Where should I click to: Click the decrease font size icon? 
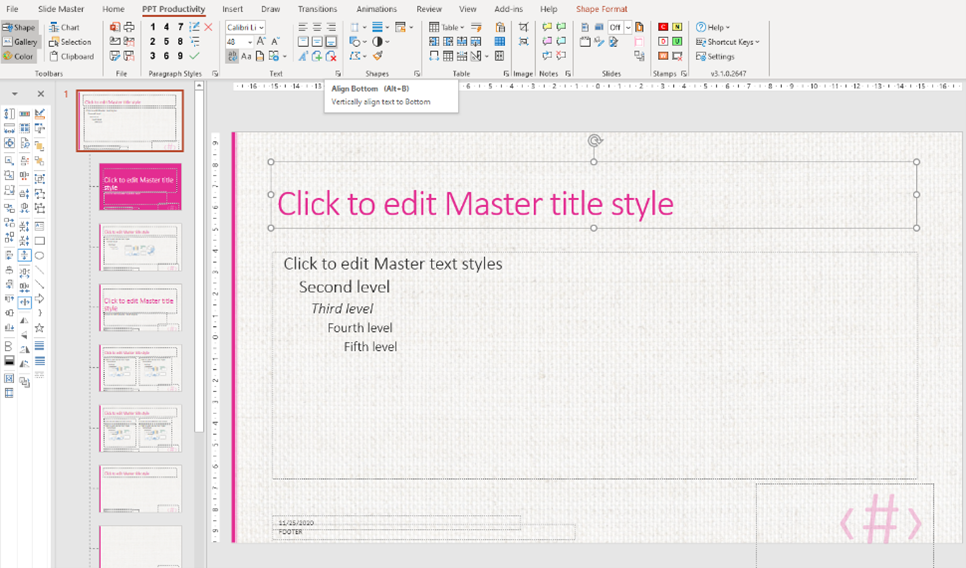(275, 41)
